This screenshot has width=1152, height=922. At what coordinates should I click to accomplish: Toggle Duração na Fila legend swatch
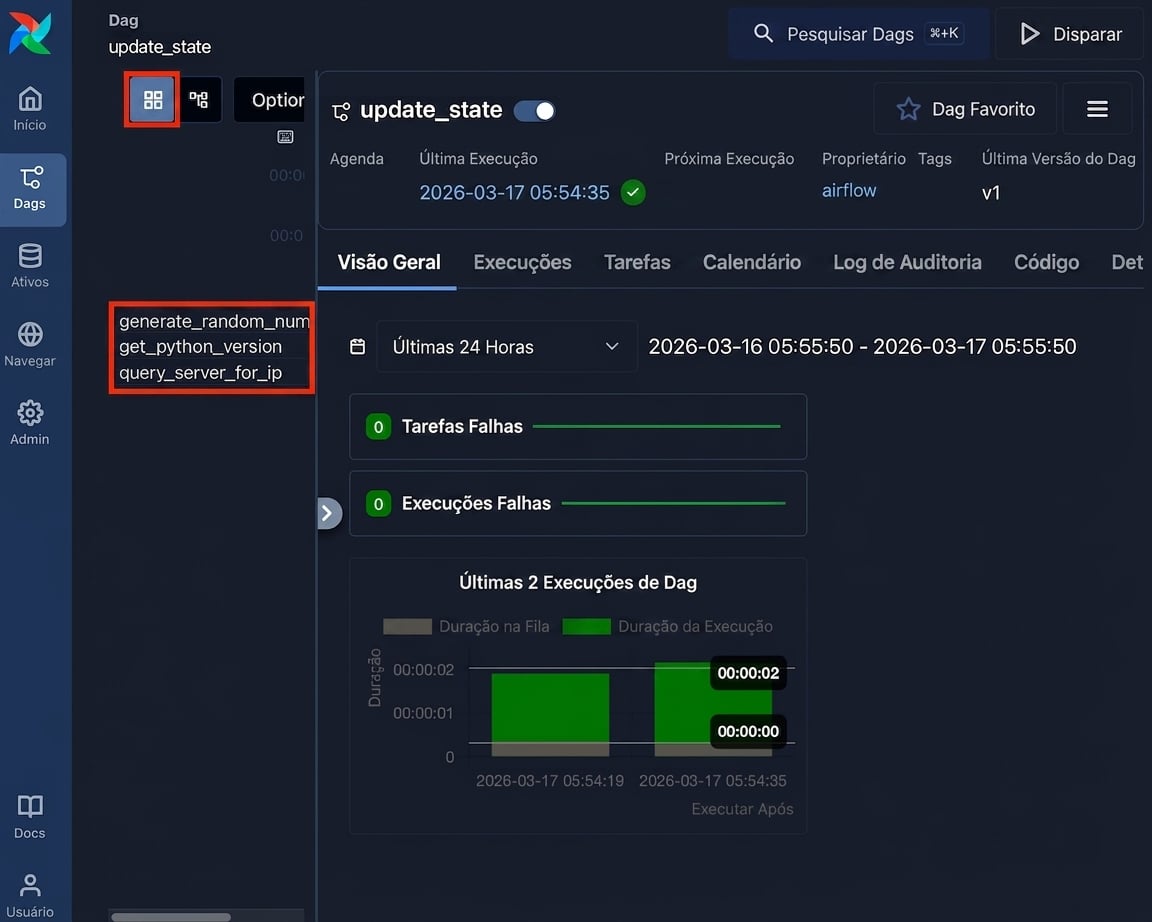point(407,627)
